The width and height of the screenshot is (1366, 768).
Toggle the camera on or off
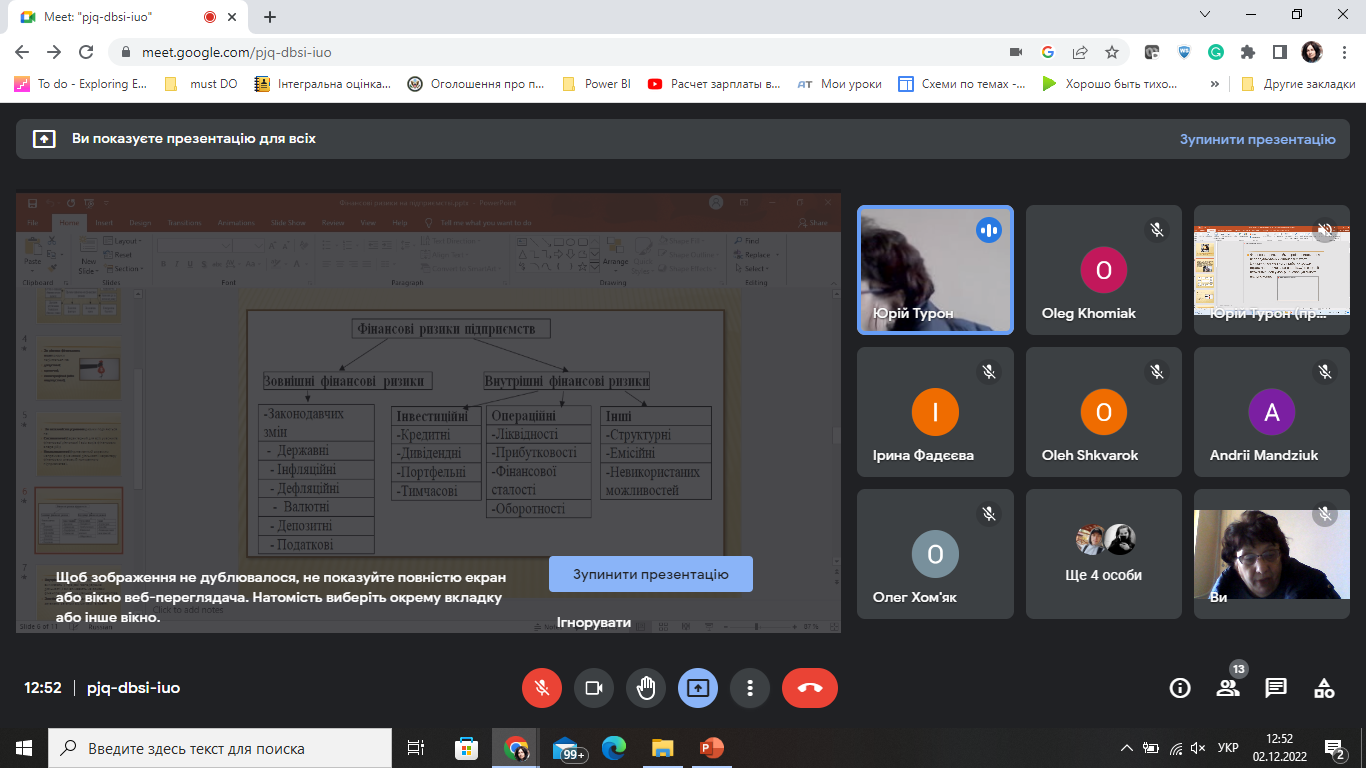[x=593, y=688]
